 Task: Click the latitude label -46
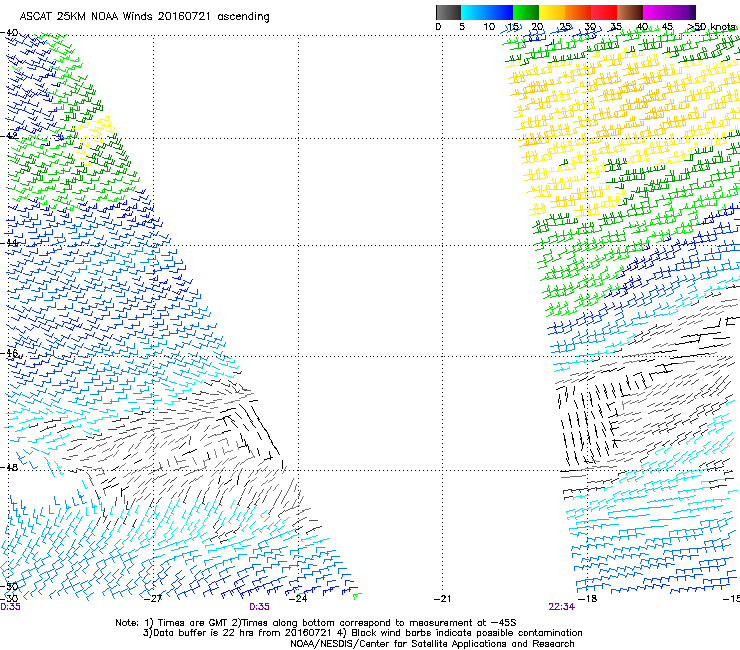(9, 353)
